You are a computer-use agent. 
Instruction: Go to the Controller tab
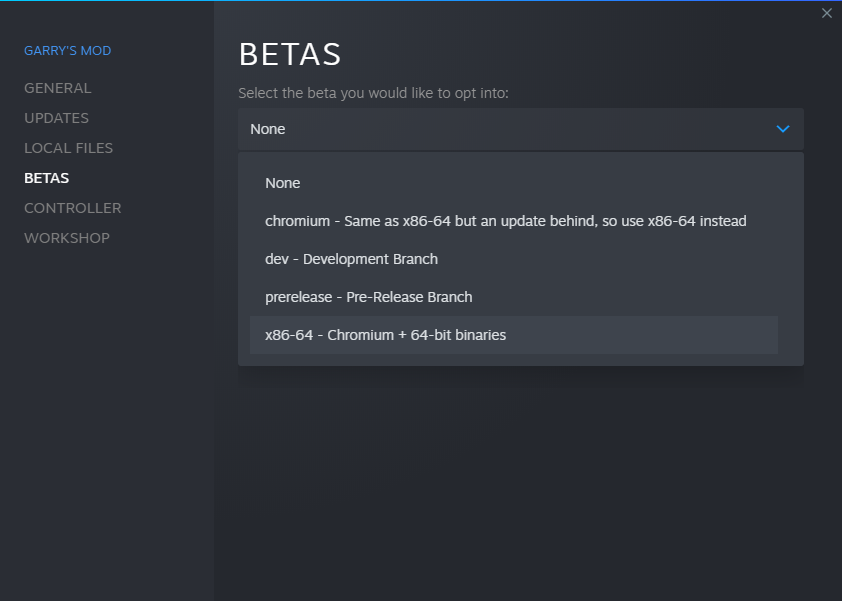72,208
